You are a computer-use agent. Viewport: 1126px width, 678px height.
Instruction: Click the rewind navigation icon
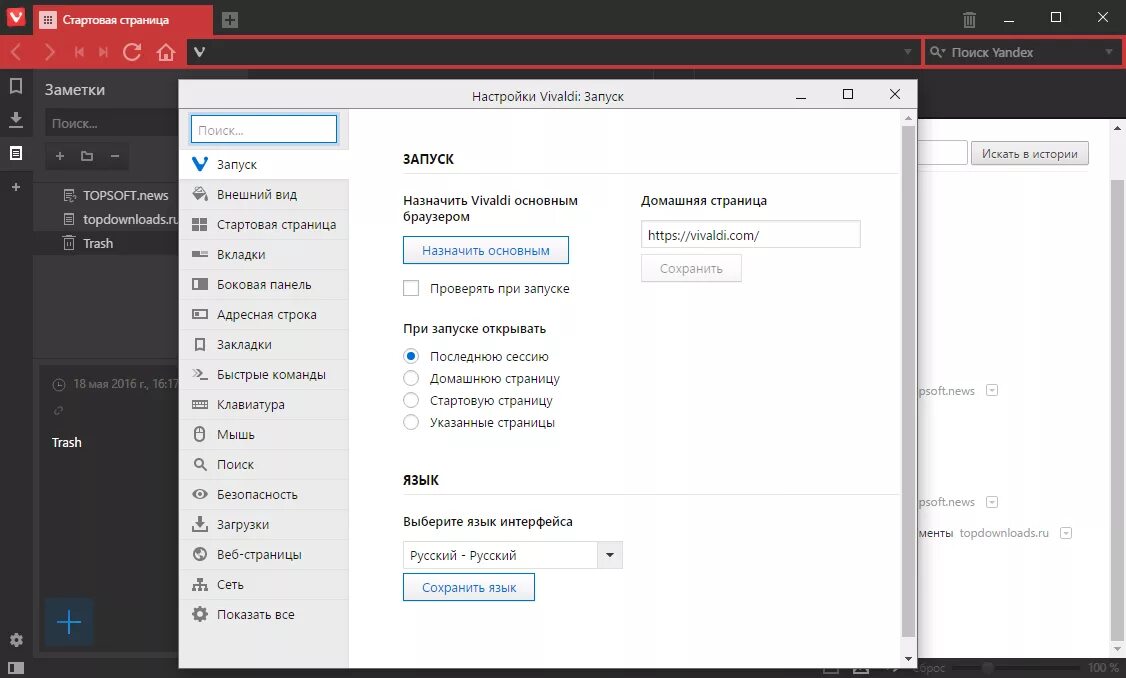coord(79,52)
